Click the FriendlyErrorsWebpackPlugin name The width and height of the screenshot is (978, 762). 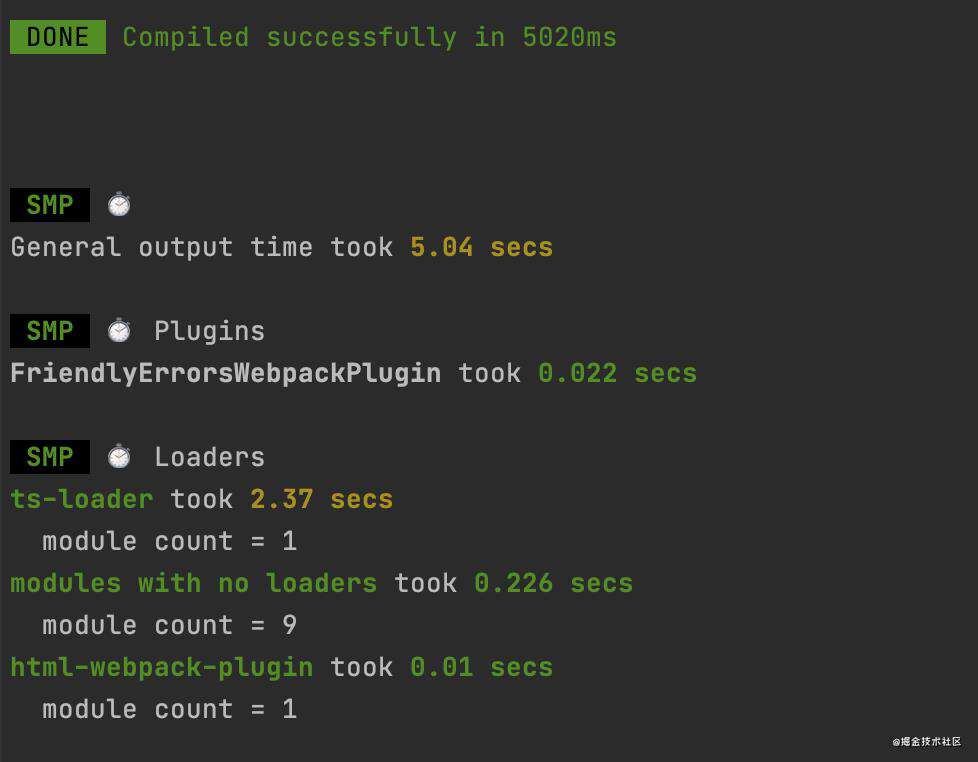pyautogui.click(x=226, y=374)
